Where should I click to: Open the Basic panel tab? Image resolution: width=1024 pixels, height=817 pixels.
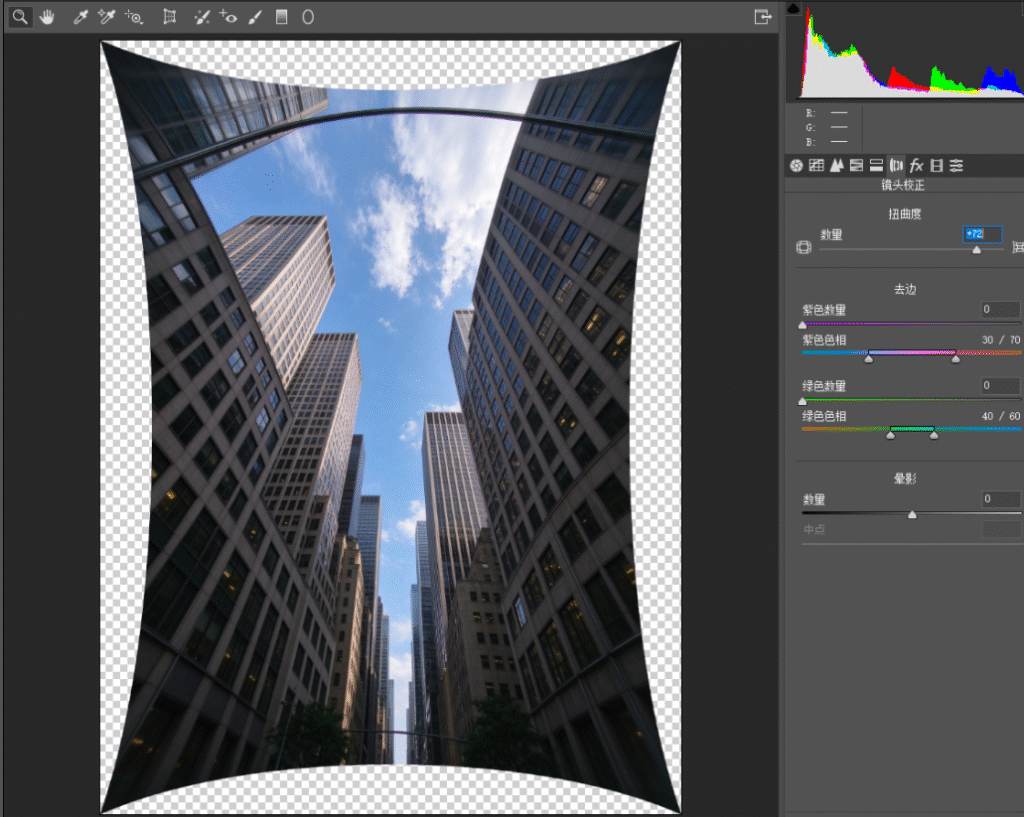click(x=796, y=166)
